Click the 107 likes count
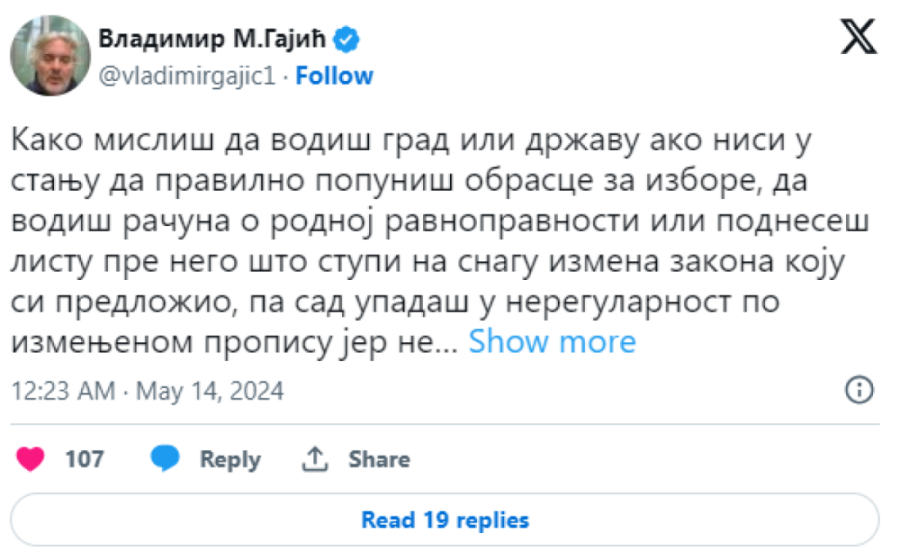The height and width of the screenshot is (560, 900). (84, 459)
